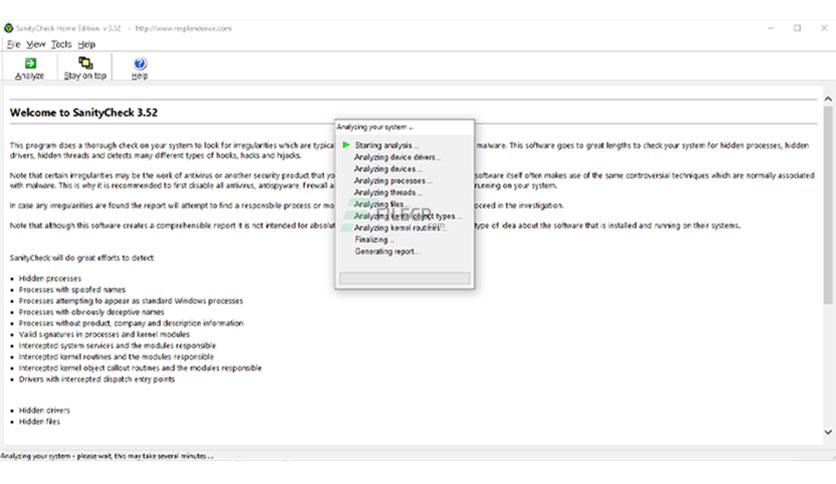Screen dimensions: 836x484
Task: Click 'Hidden drivers' bullet item
Action: point(44,410)
